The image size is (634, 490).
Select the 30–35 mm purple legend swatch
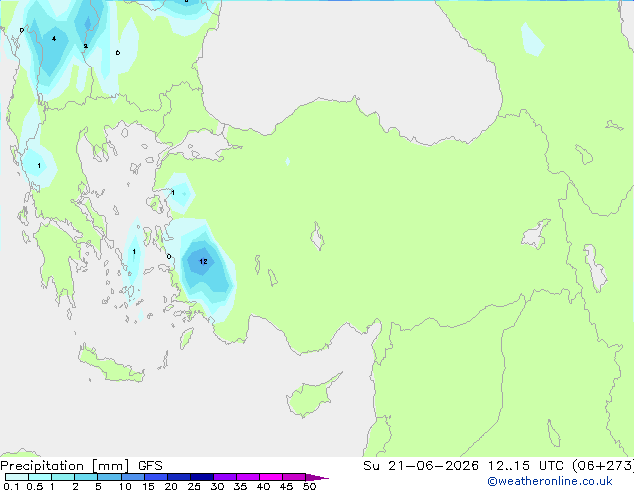(x=225, y=477)
